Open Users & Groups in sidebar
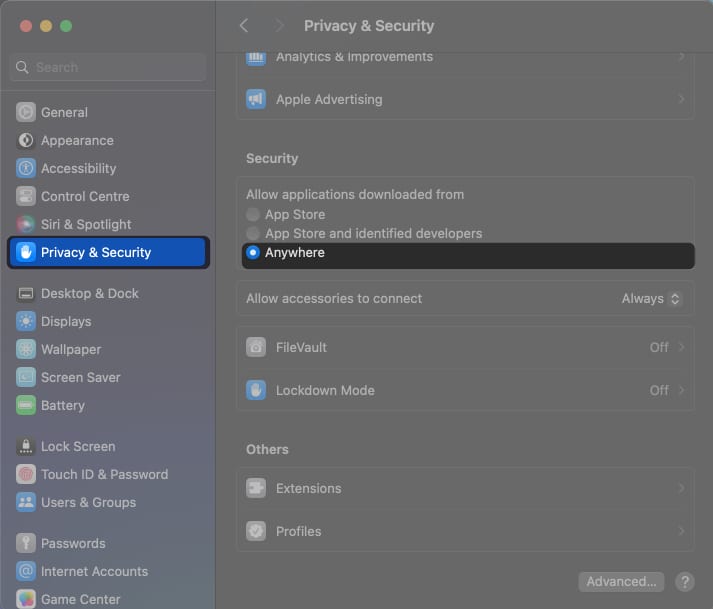 108,502
